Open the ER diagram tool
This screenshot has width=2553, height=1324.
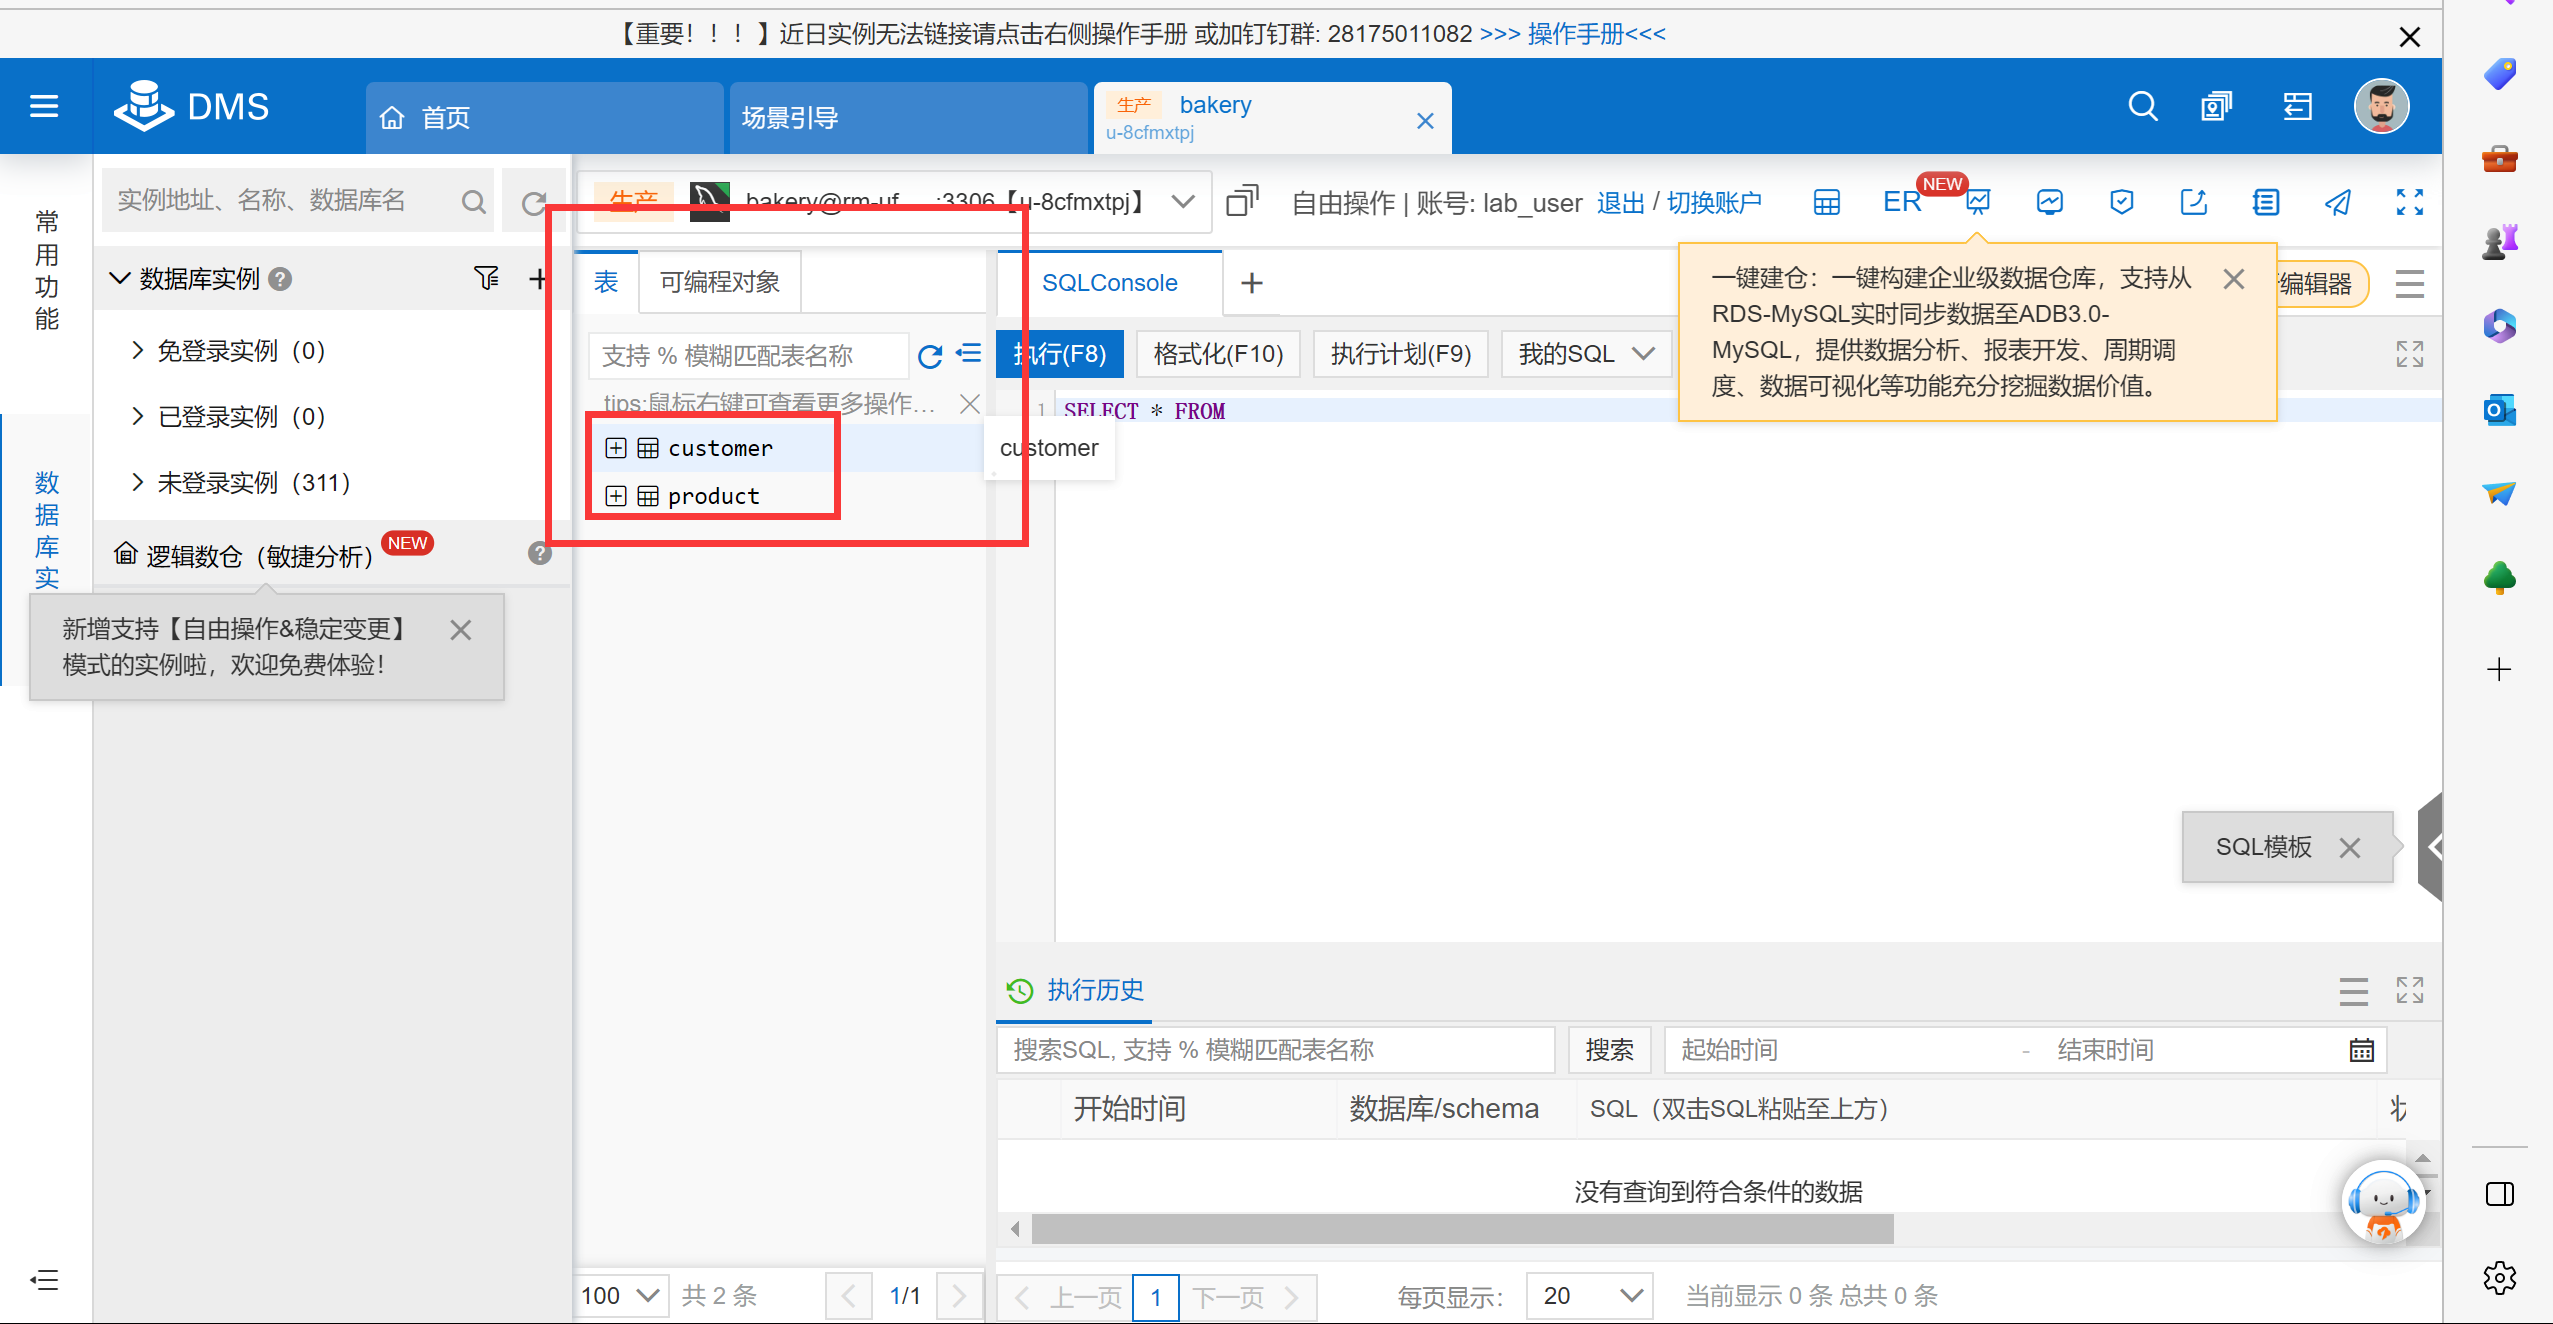[x=1902, y=202]
